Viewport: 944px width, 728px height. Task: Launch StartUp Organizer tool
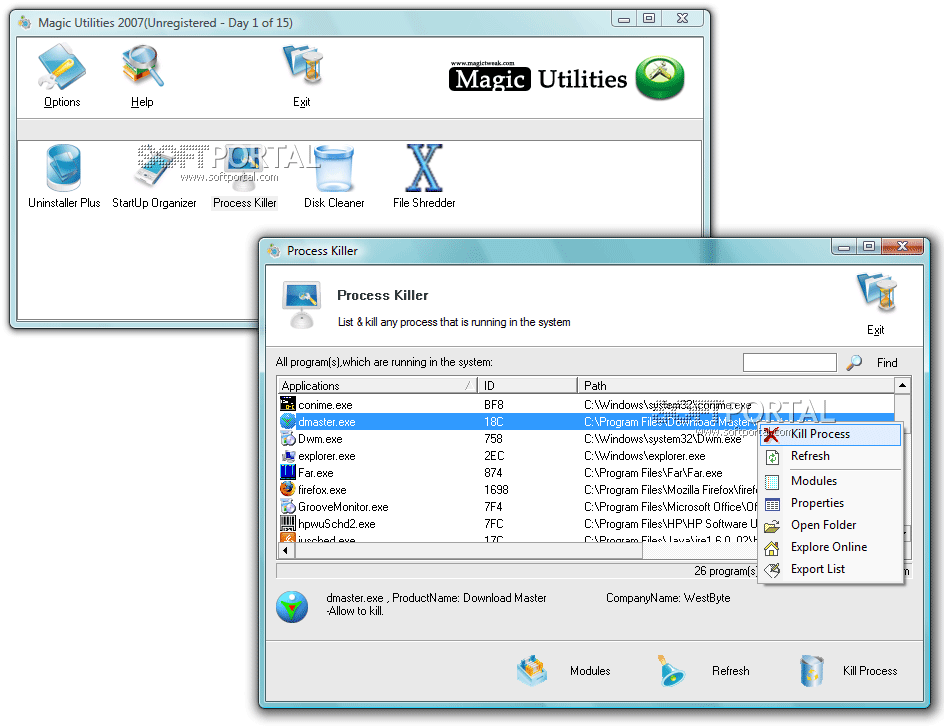pyautogui.click(x=154, y=176)
